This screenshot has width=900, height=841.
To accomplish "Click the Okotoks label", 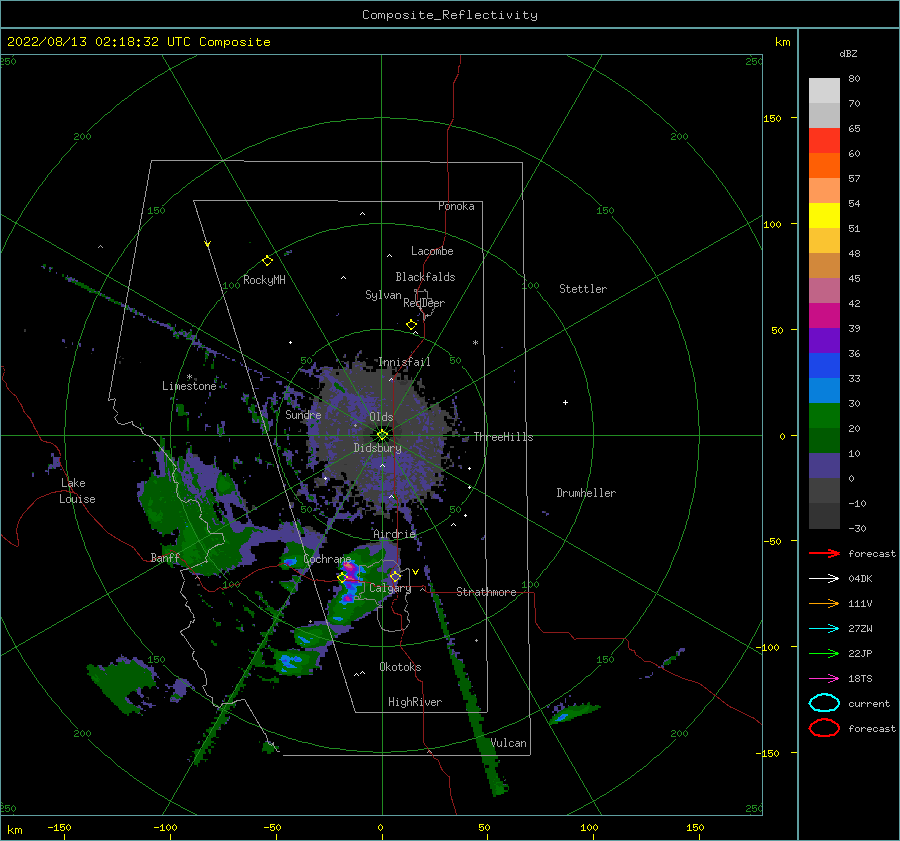I will [x=400, y=667].
